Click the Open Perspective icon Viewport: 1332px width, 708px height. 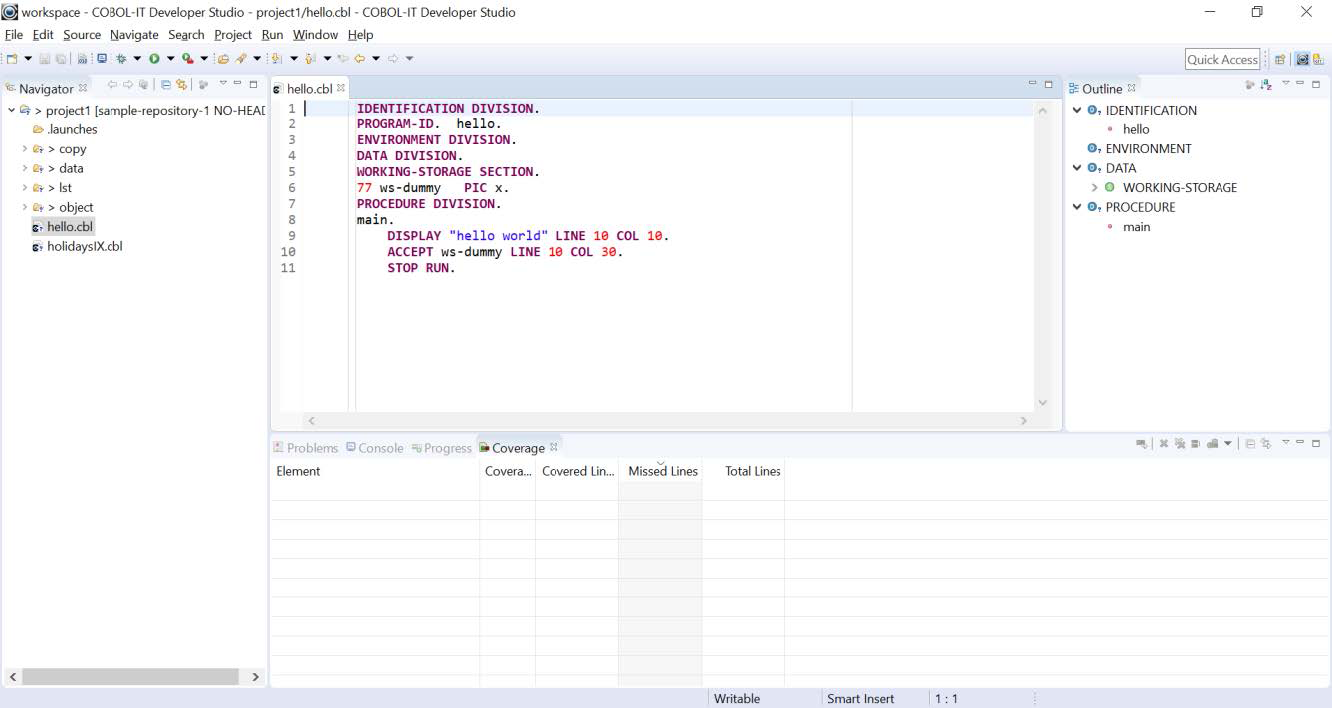point(1280,60)
